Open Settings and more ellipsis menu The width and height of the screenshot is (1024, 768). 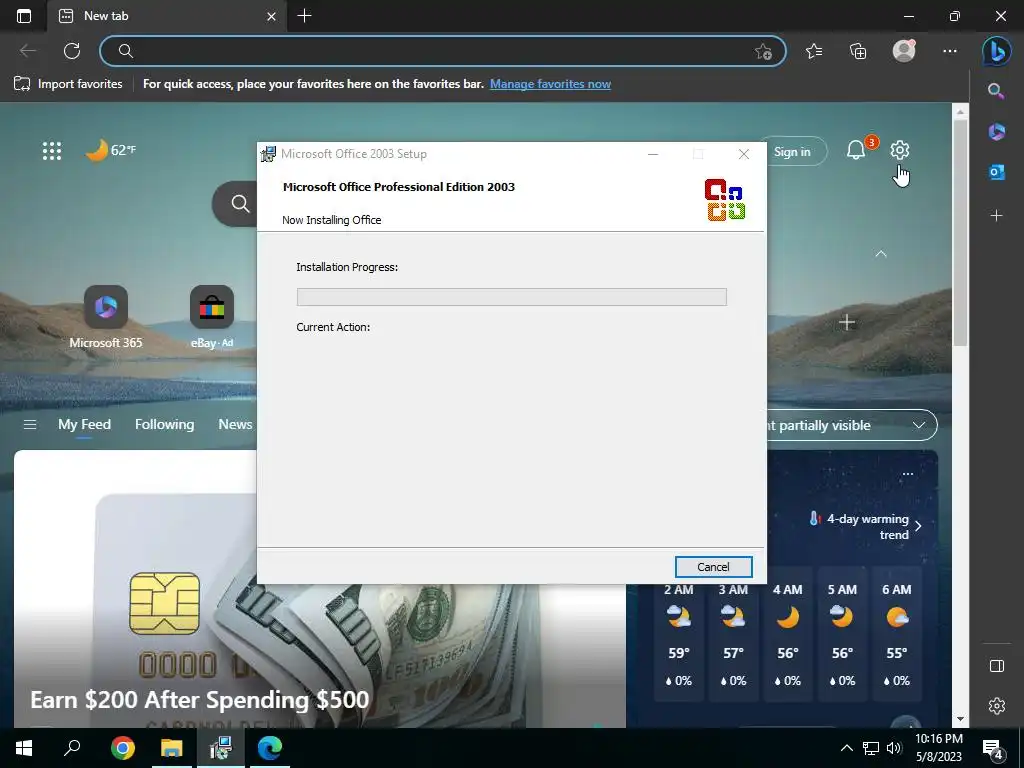950,51
